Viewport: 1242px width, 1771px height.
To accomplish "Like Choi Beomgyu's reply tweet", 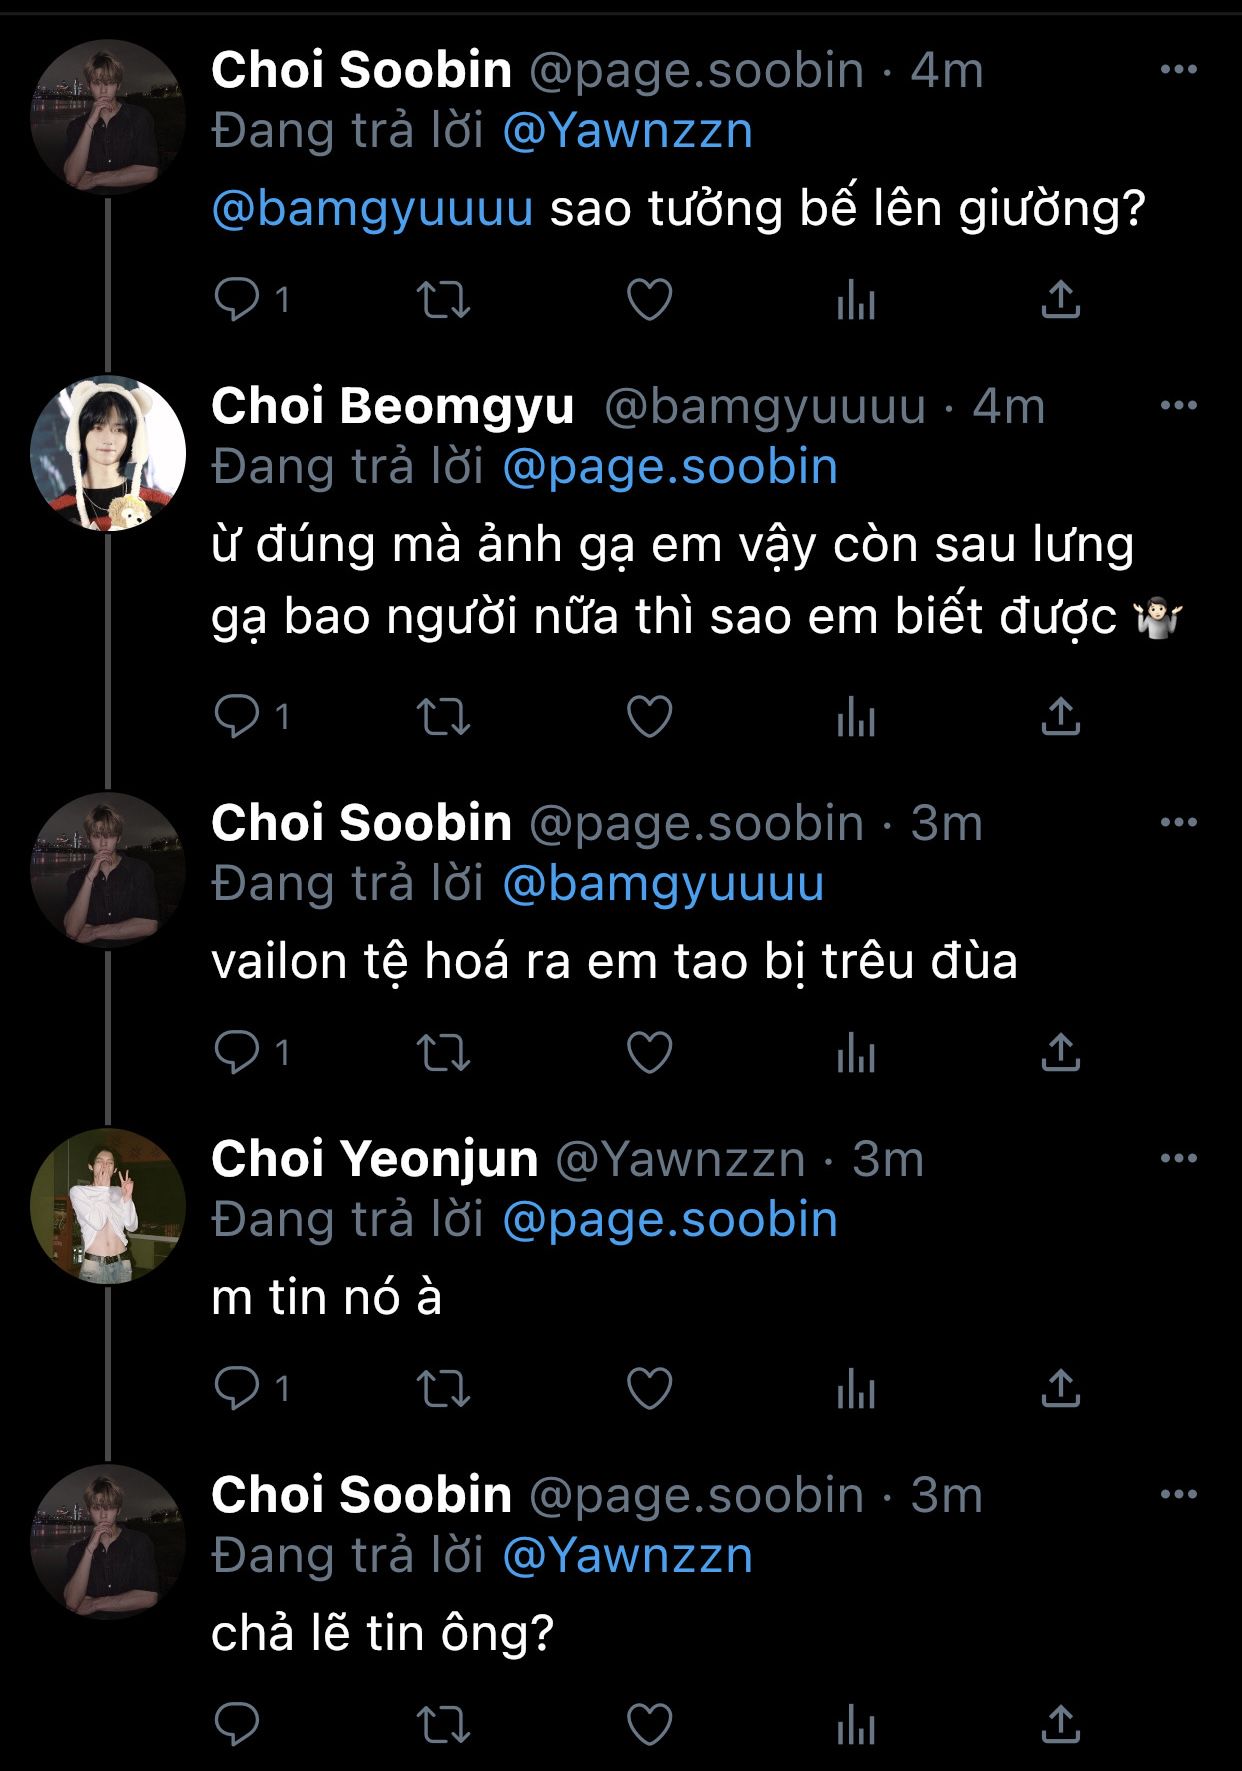I will [x=649, y=716].
